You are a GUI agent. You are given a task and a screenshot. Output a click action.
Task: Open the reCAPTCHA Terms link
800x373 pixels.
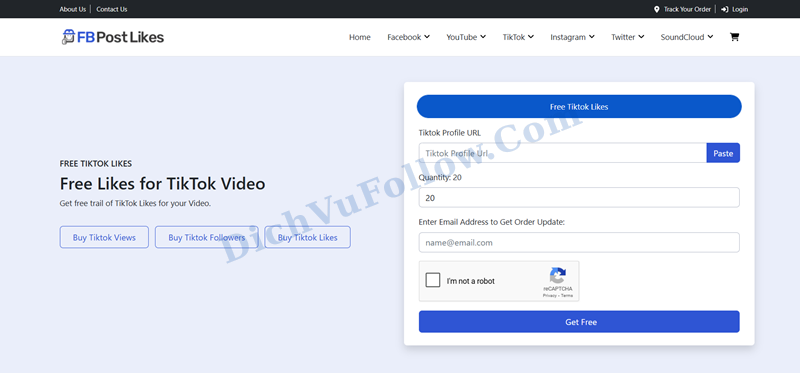pos(567,295)
